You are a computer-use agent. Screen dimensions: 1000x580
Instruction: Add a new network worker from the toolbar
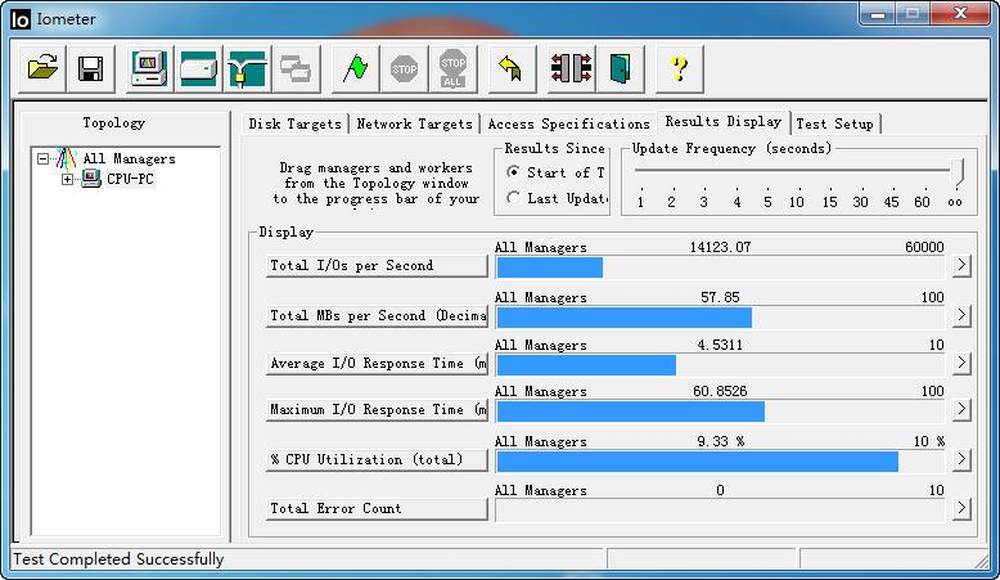pos(247,68)
